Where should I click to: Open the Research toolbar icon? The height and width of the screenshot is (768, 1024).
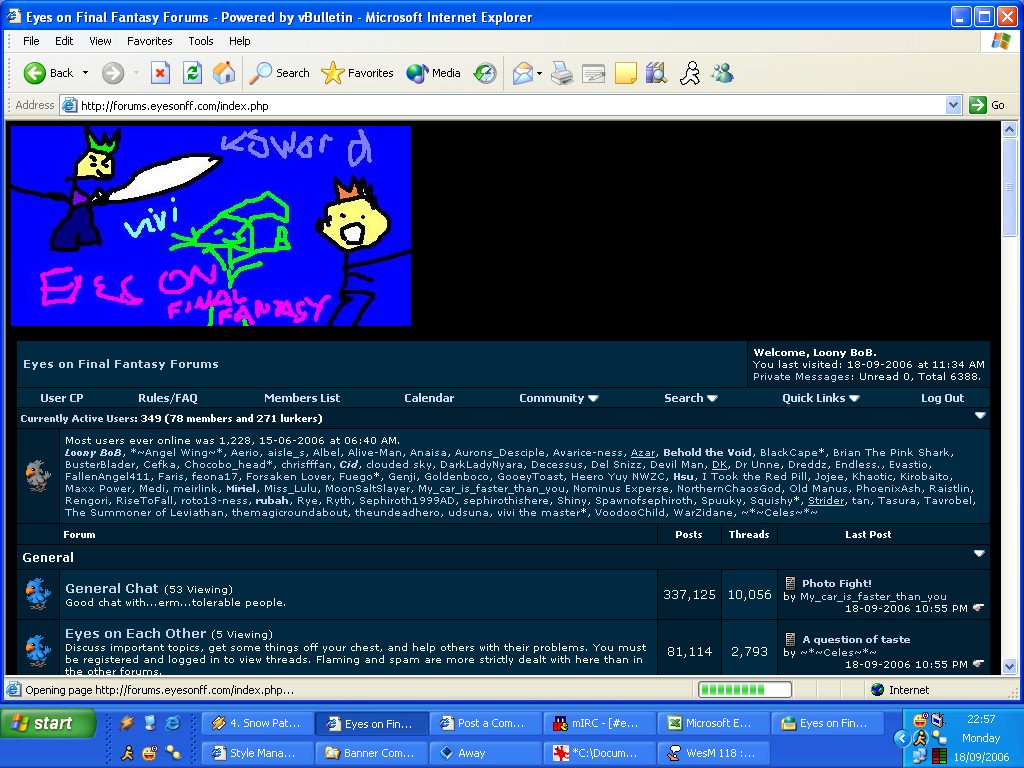[x=657, y=73]
